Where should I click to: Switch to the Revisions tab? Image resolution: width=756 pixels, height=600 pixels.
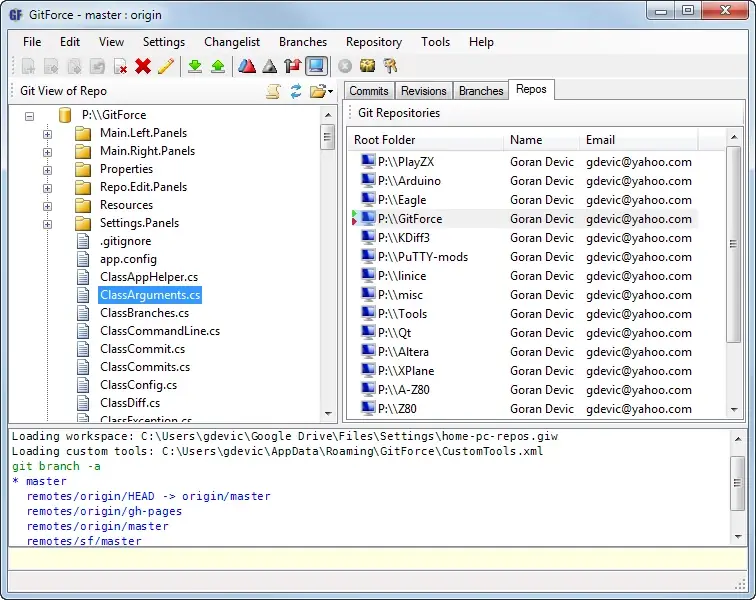tap(423, 91)
